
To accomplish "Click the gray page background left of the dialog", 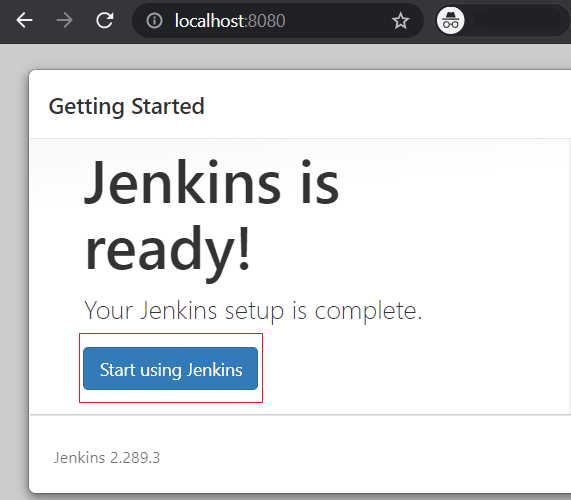I will point(14,273).
